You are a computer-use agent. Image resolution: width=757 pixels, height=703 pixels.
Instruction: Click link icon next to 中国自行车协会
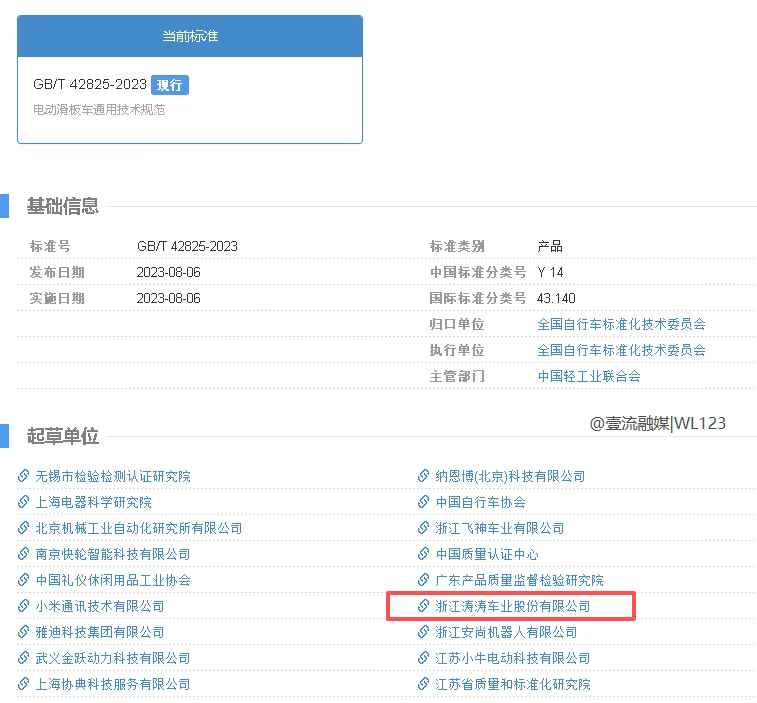[424, 502]
